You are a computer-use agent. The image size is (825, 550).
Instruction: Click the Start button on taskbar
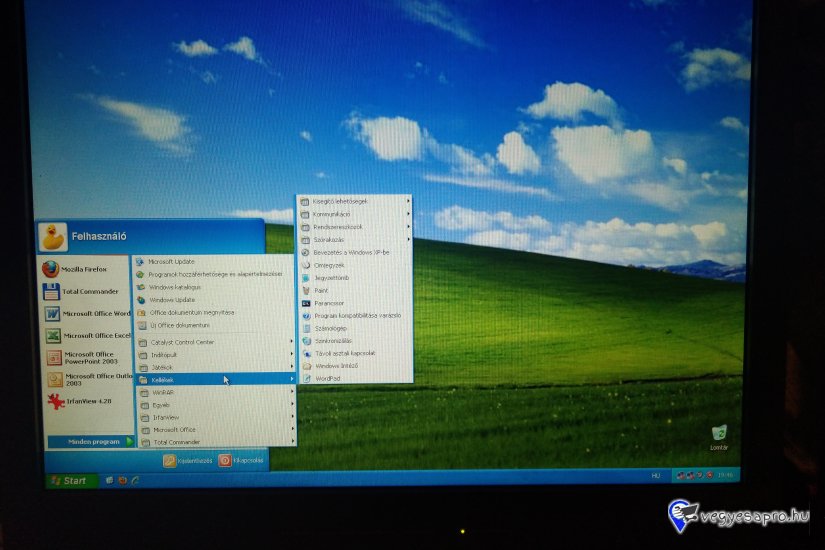(69, 481)
